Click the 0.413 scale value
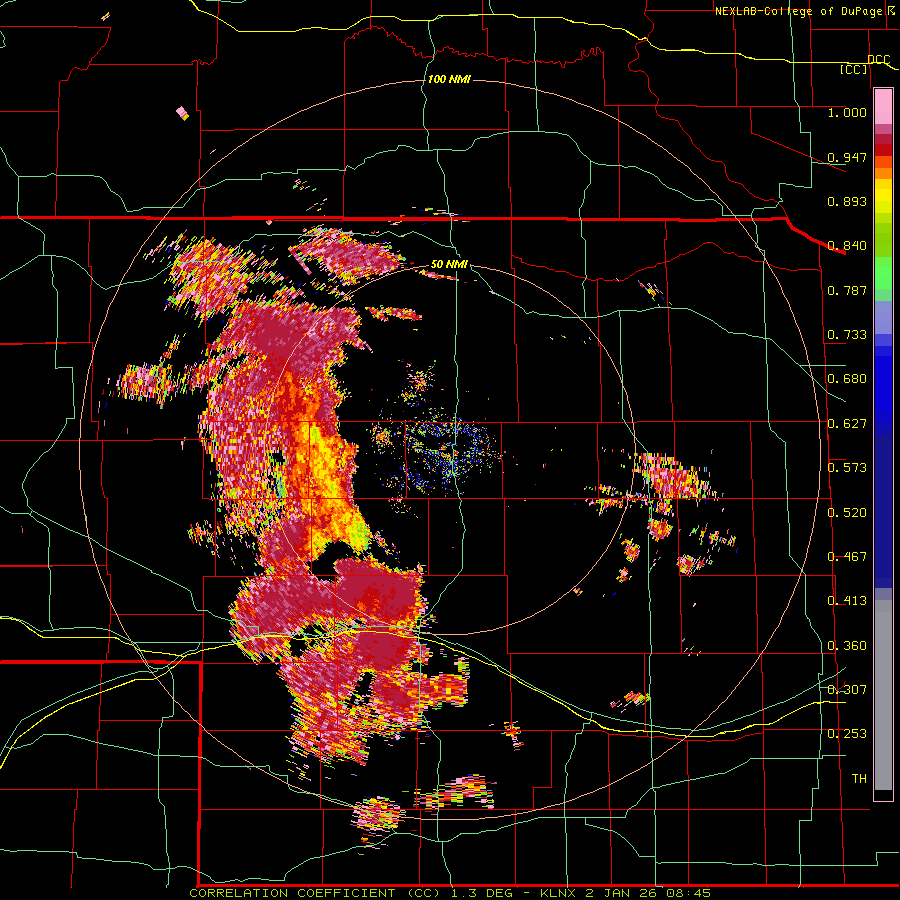 (x=847, y=601)
